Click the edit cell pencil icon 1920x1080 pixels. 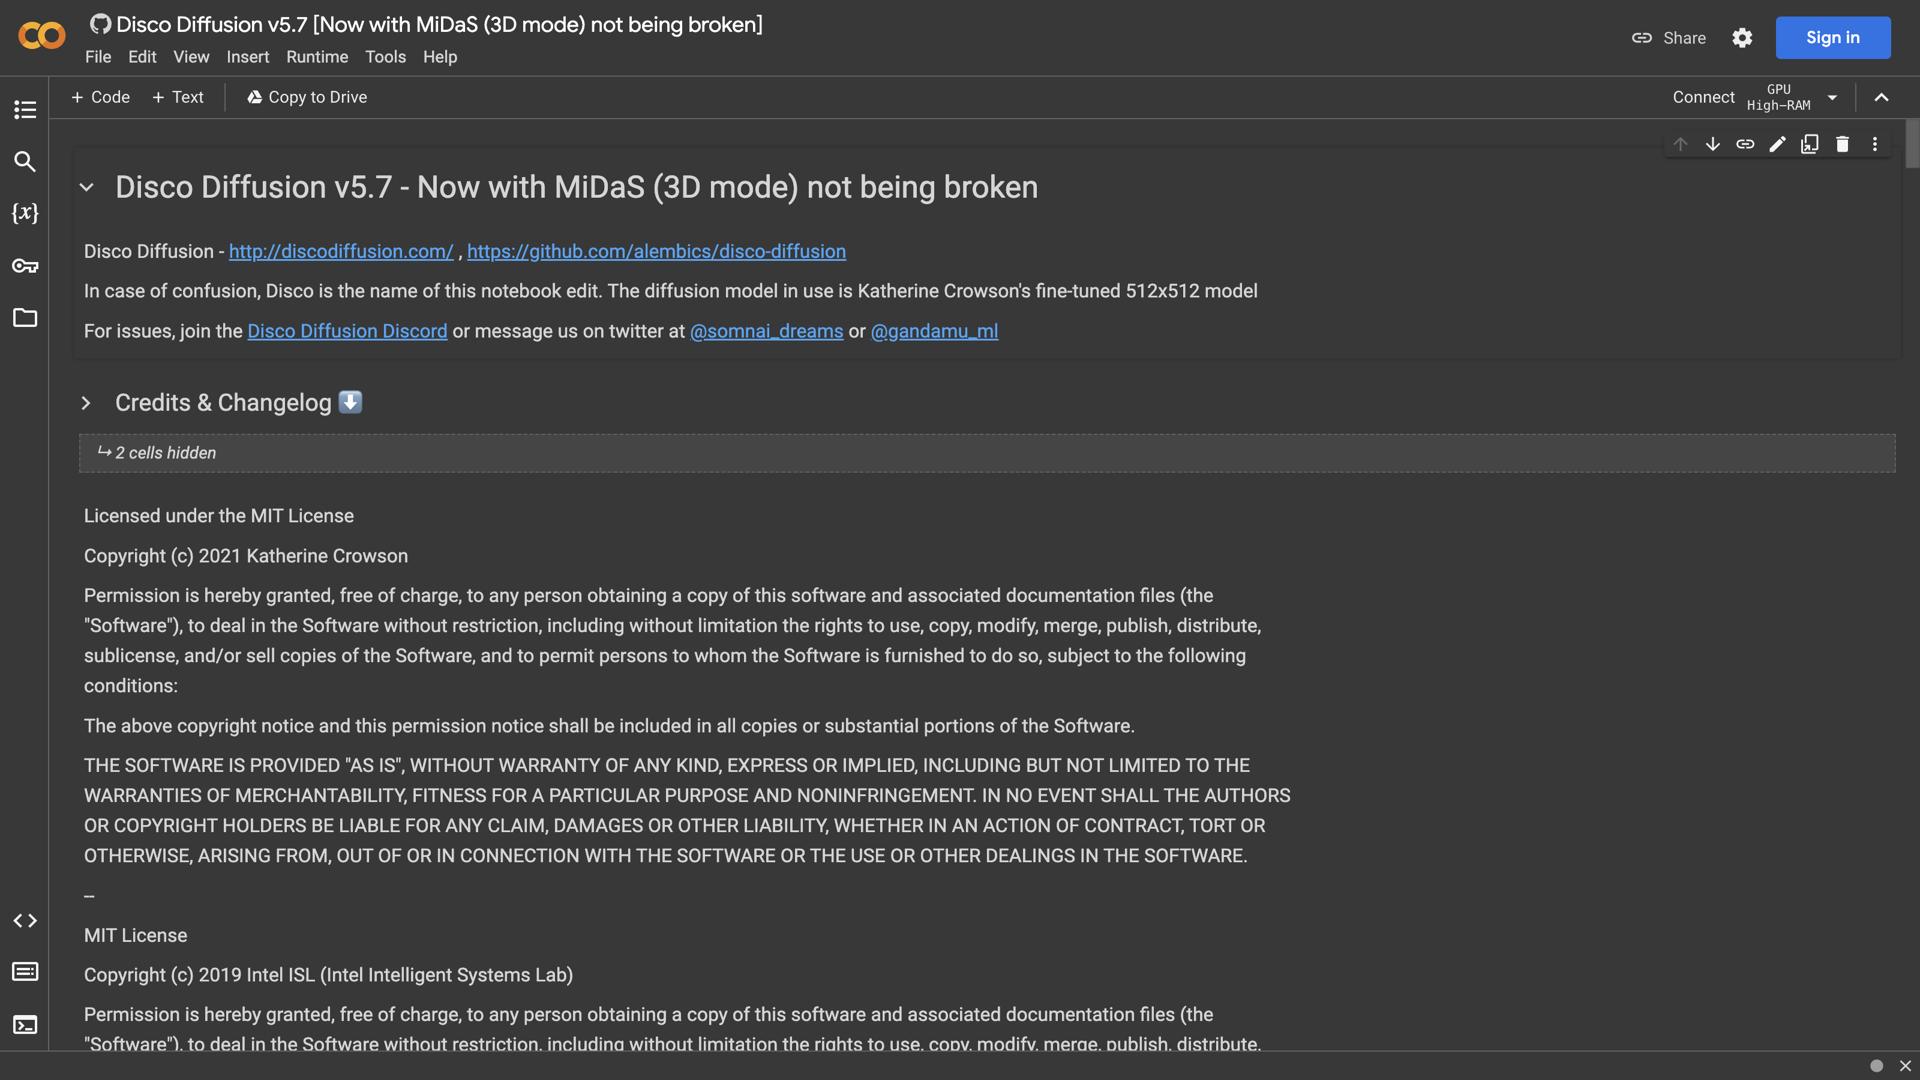click(x=1777, y=144)
